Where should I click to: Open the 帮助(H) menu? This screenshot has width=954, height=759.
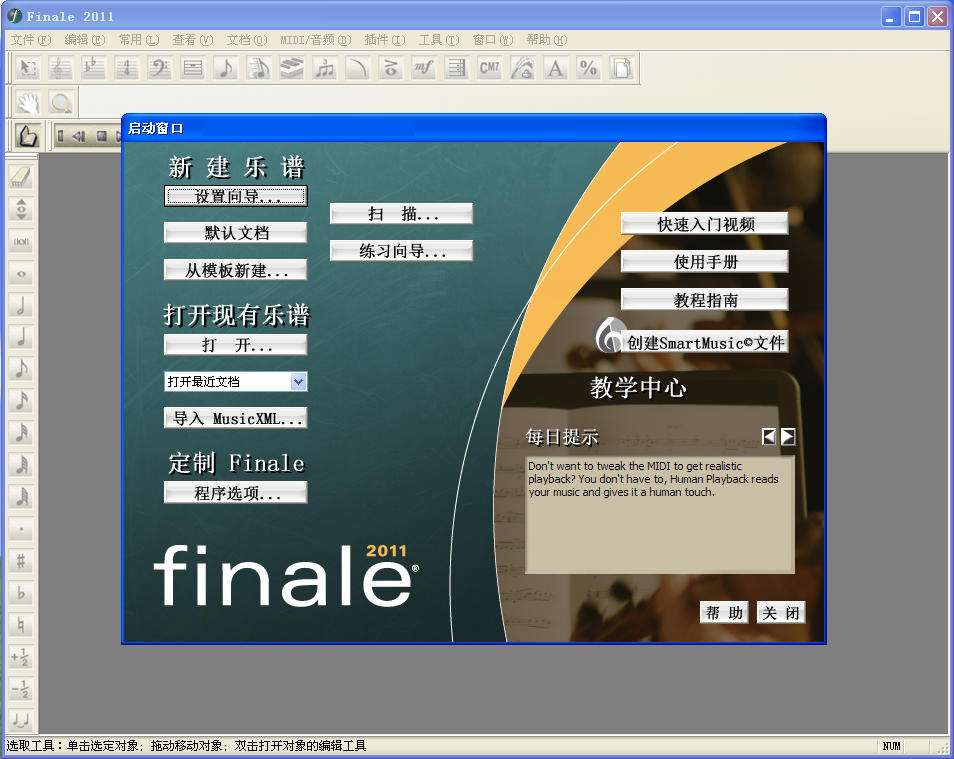pos(546,40)
